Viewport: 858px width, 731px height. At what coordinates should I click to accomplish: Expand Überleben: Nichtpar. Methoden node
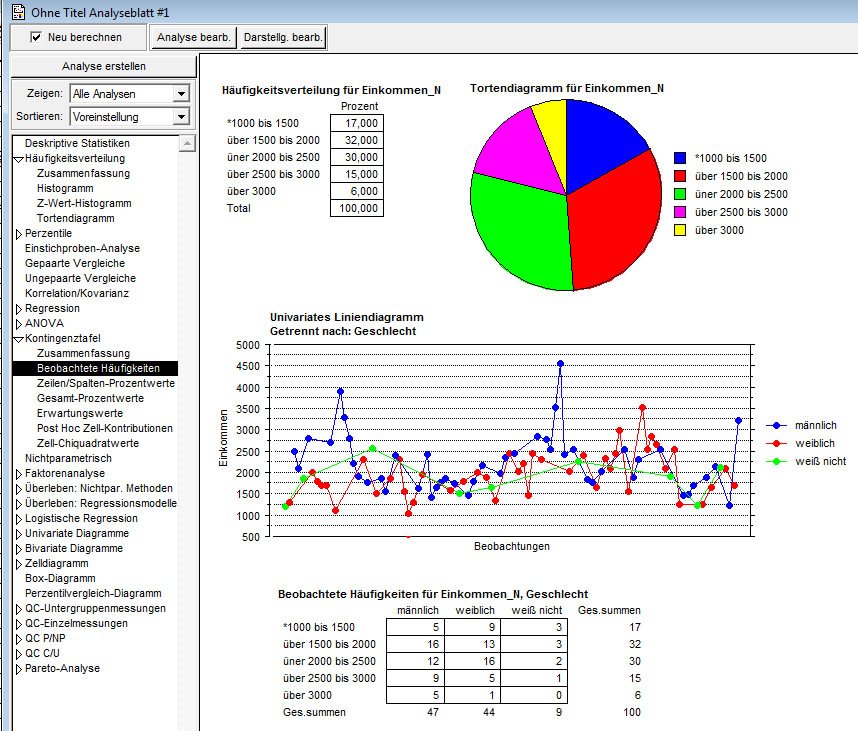(x=19, y=489)
